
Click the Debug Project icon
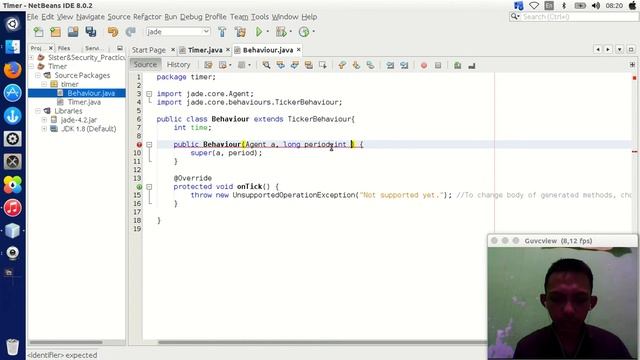(281, 32)
